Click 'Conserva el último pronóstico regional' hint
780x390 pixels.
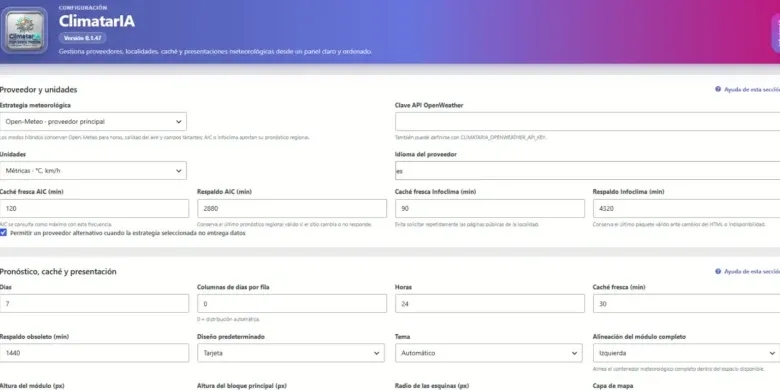285,224
